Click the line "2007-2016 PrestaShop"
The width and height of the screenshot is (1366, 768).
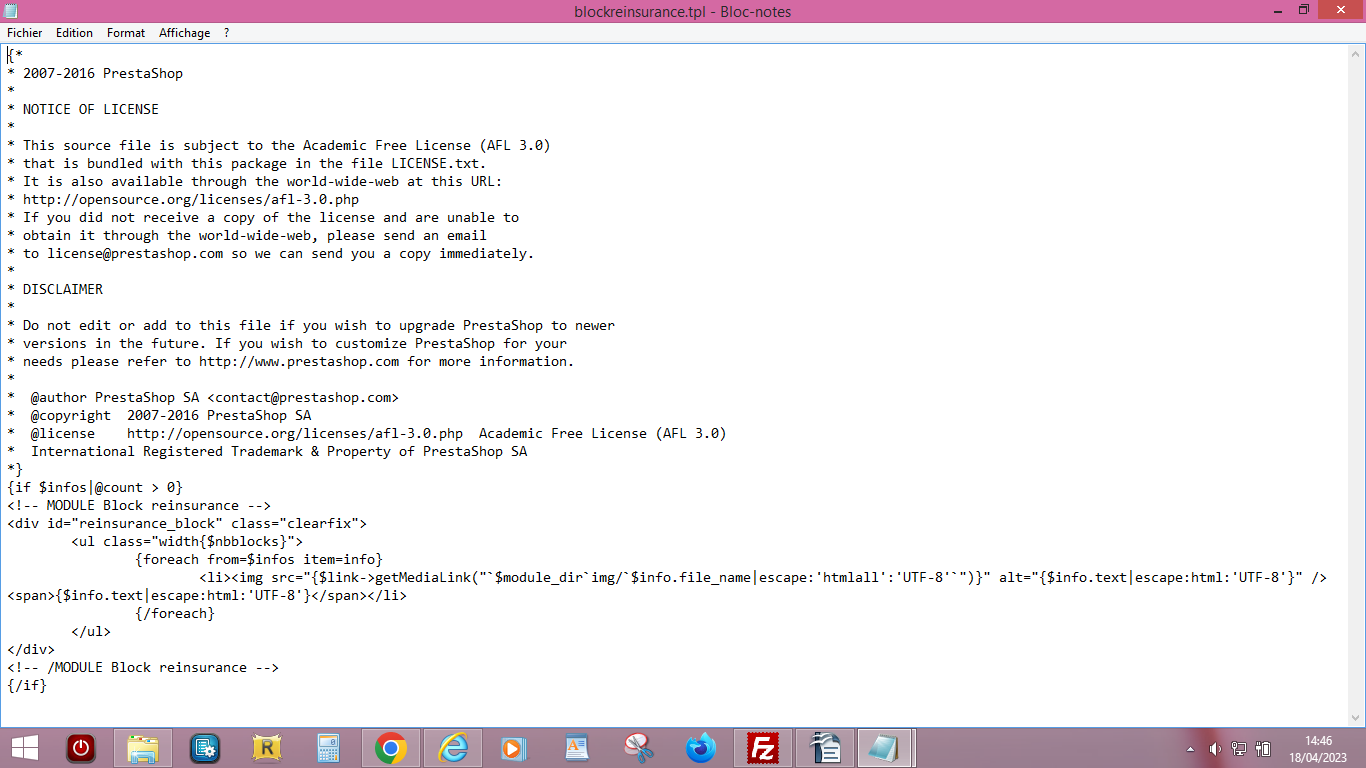tap(103, 73)
